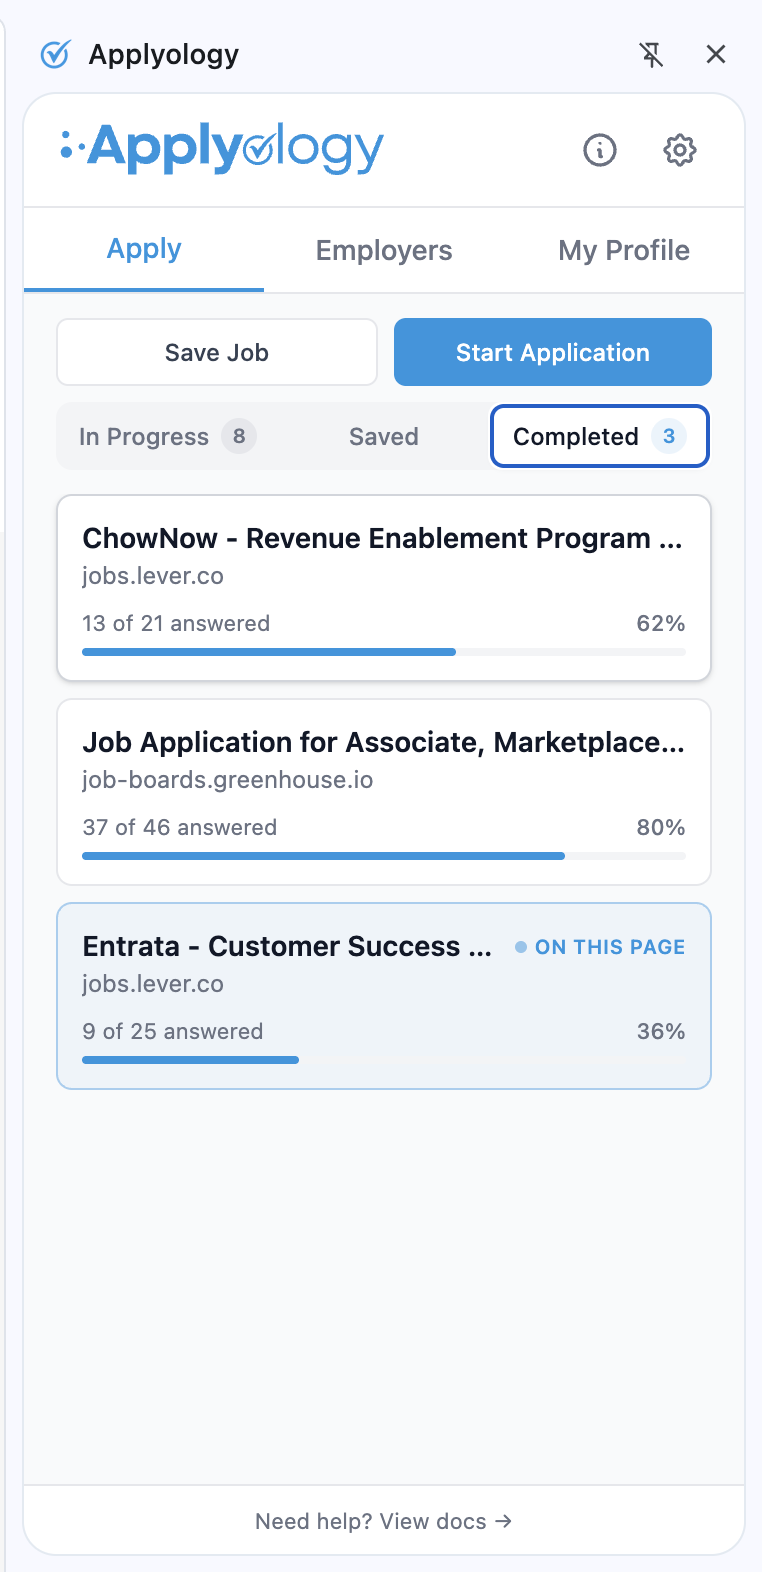Viewport: 762px width, 1572px height.
Task: Click the In Progress count badge 8
Action: click(x=239, y=437)
